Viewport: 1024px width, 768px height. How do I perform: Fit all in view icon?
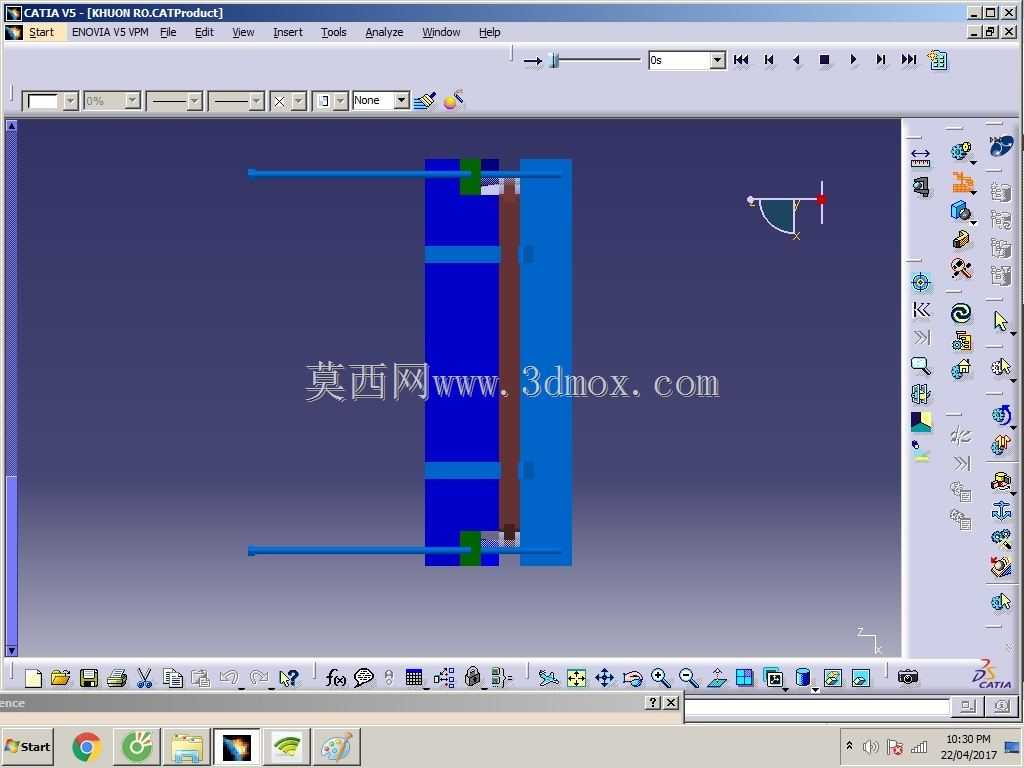click(x=576, y=678)
